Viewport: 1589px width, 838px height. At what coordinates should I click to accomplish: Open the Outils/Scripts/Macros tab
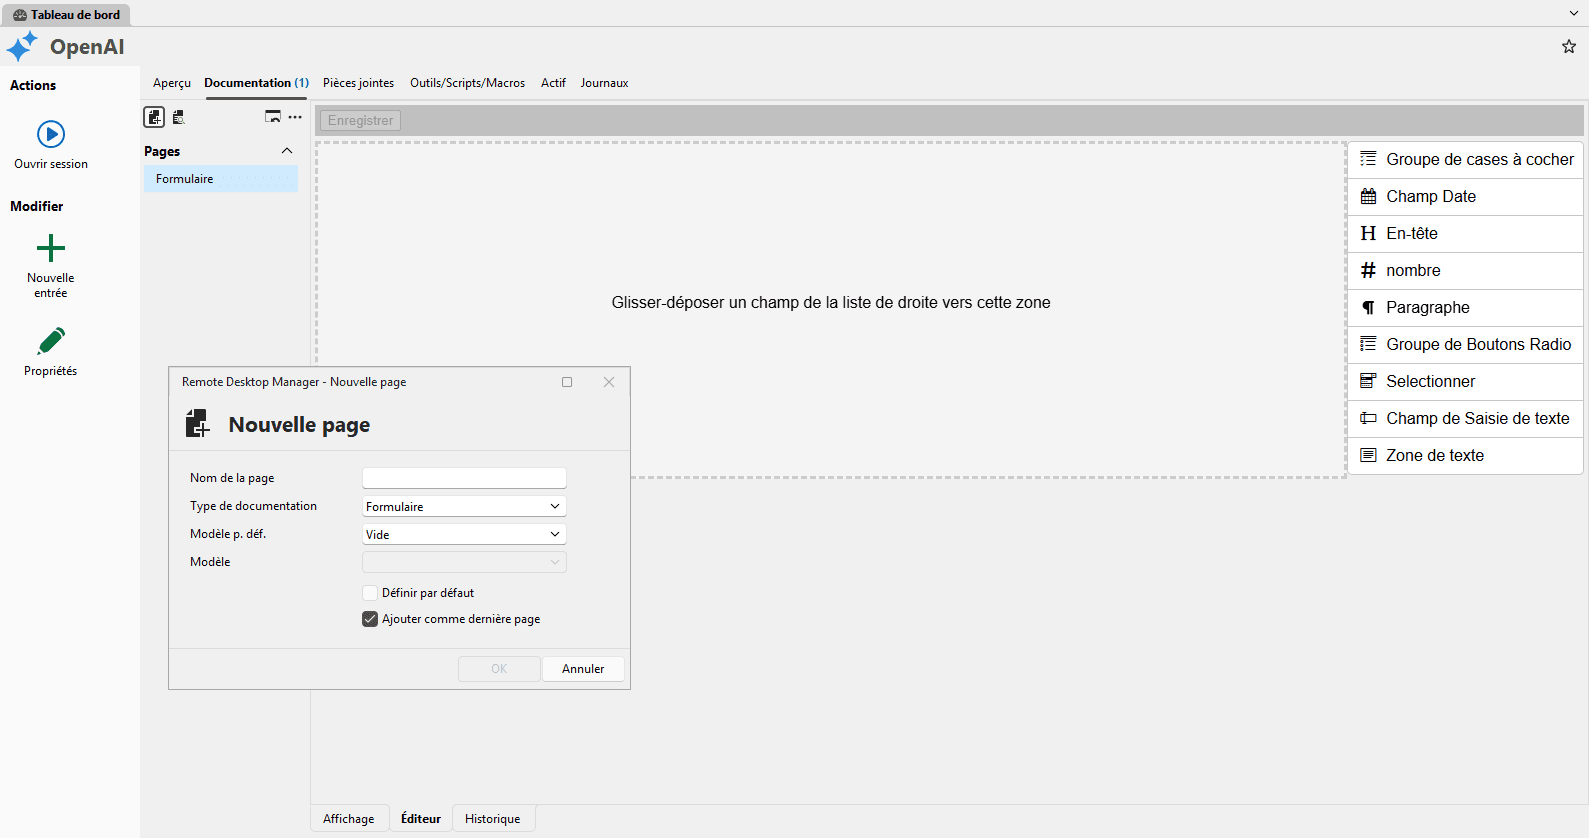pos(467,83)
